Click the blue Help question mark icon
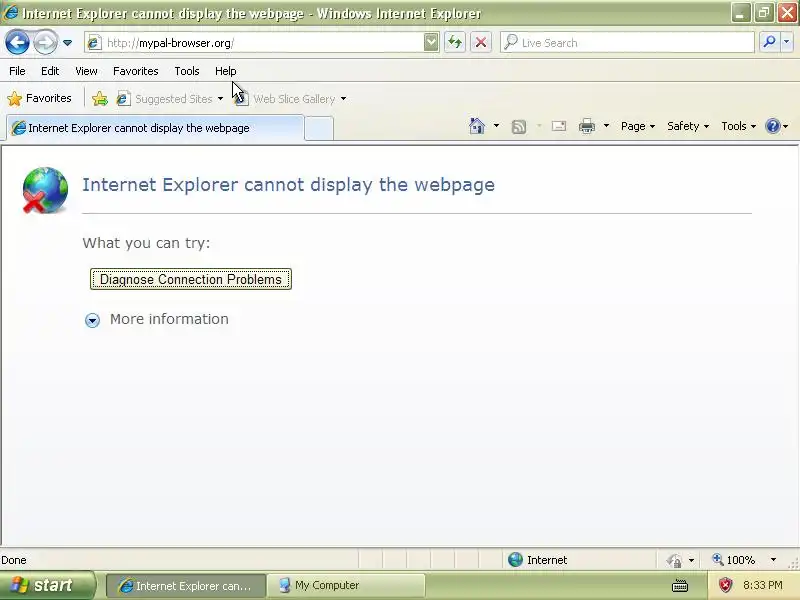Screen dimensions: 800x600 pos(773,126)
